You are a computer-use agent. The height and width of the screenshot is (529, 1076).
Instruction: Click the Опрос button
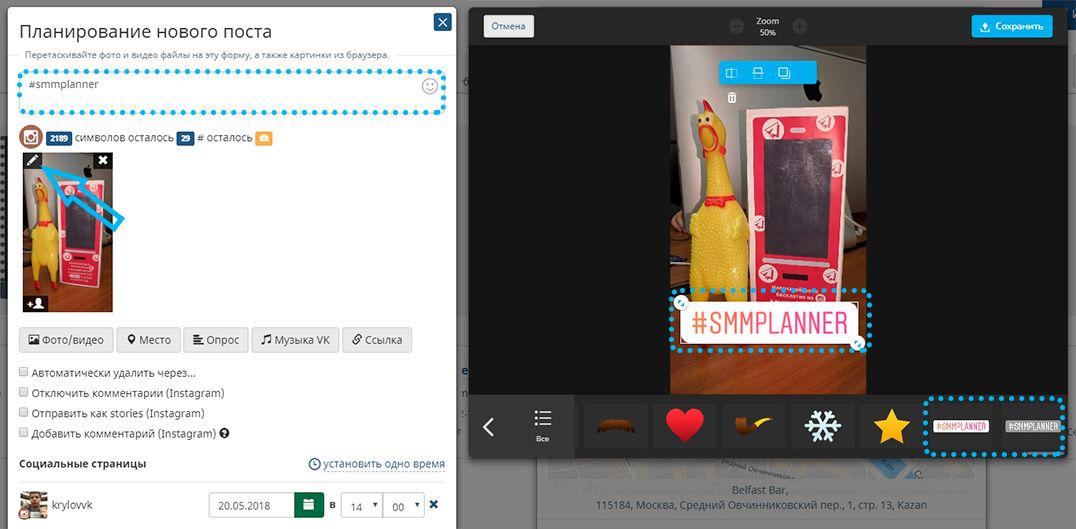215,340
